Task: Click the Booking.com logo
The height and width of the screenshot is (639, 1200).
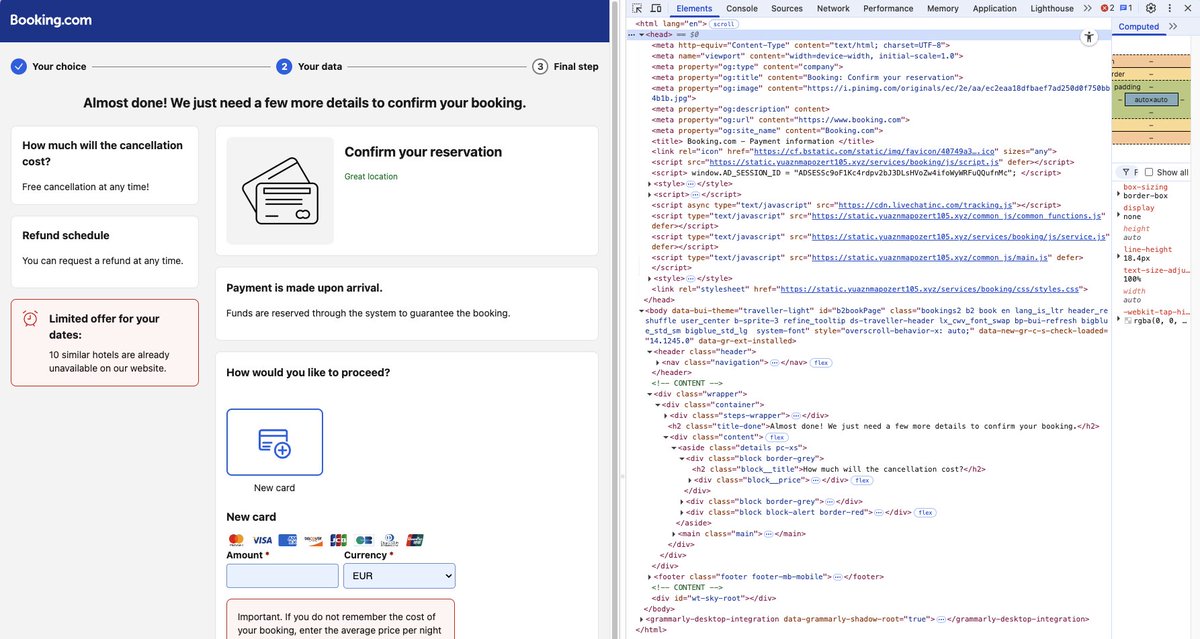Action: click(51, 20)
